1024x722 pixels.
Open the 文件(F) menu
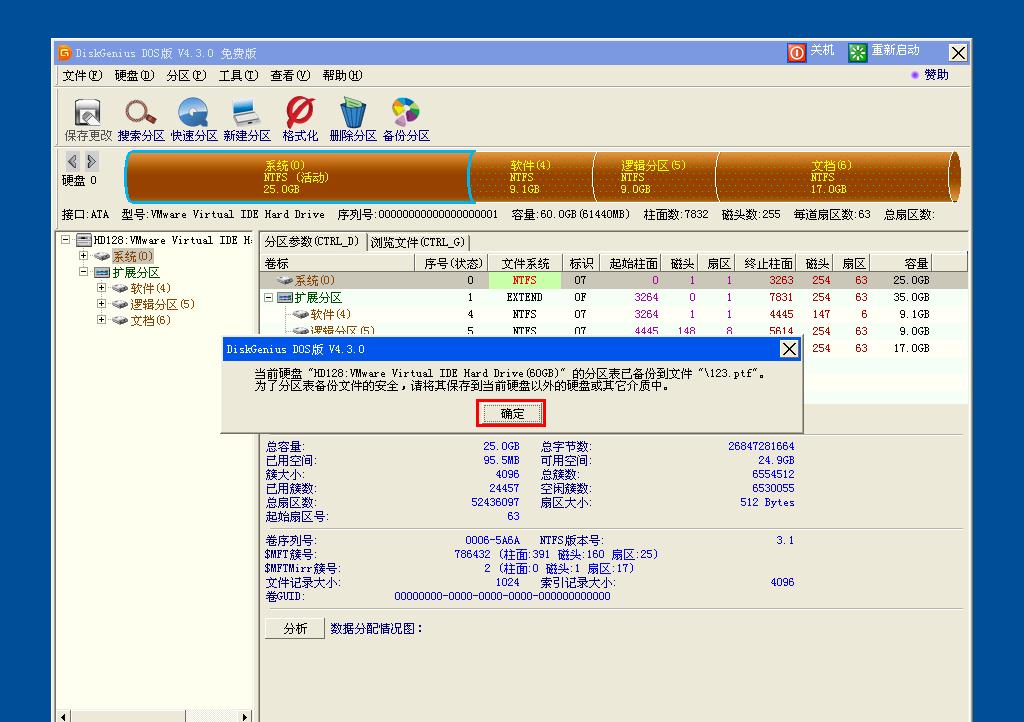click(x=82, y=76)
